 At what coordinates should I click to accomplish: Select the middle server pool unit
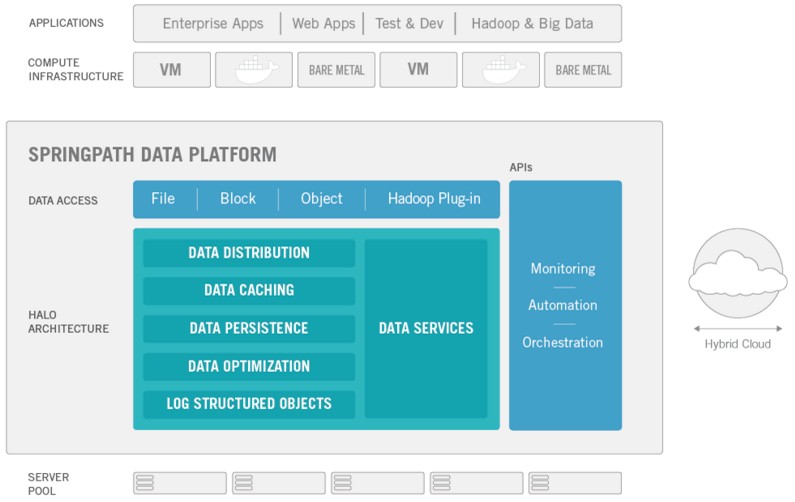coord(378,483)
